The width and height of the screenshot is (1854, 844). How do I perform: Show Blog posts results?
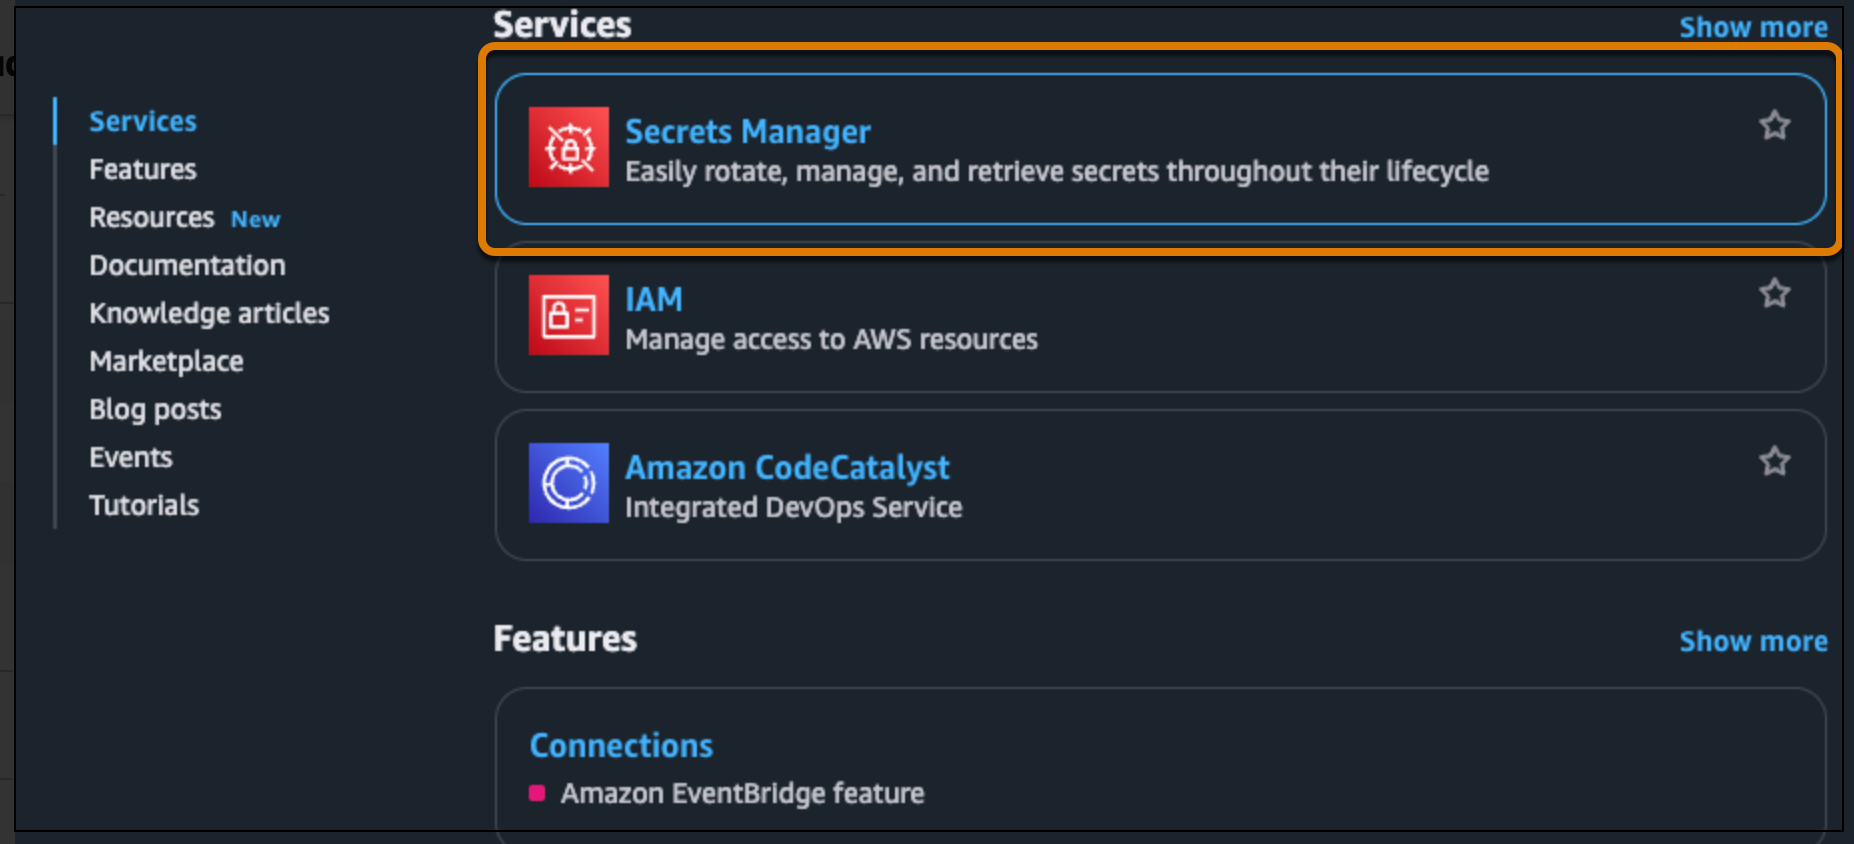(x=155, y=409)
